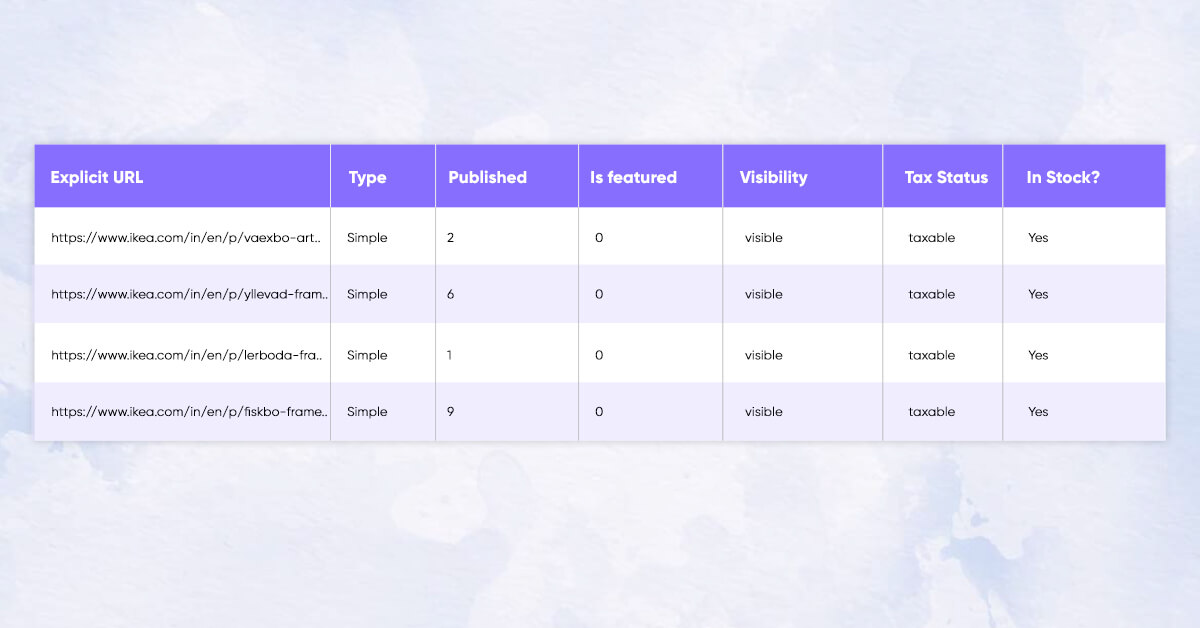Viewport: 1200px width, 628px height.
Task: Click the In Stock? column header
Action: tap(1062, 177)
